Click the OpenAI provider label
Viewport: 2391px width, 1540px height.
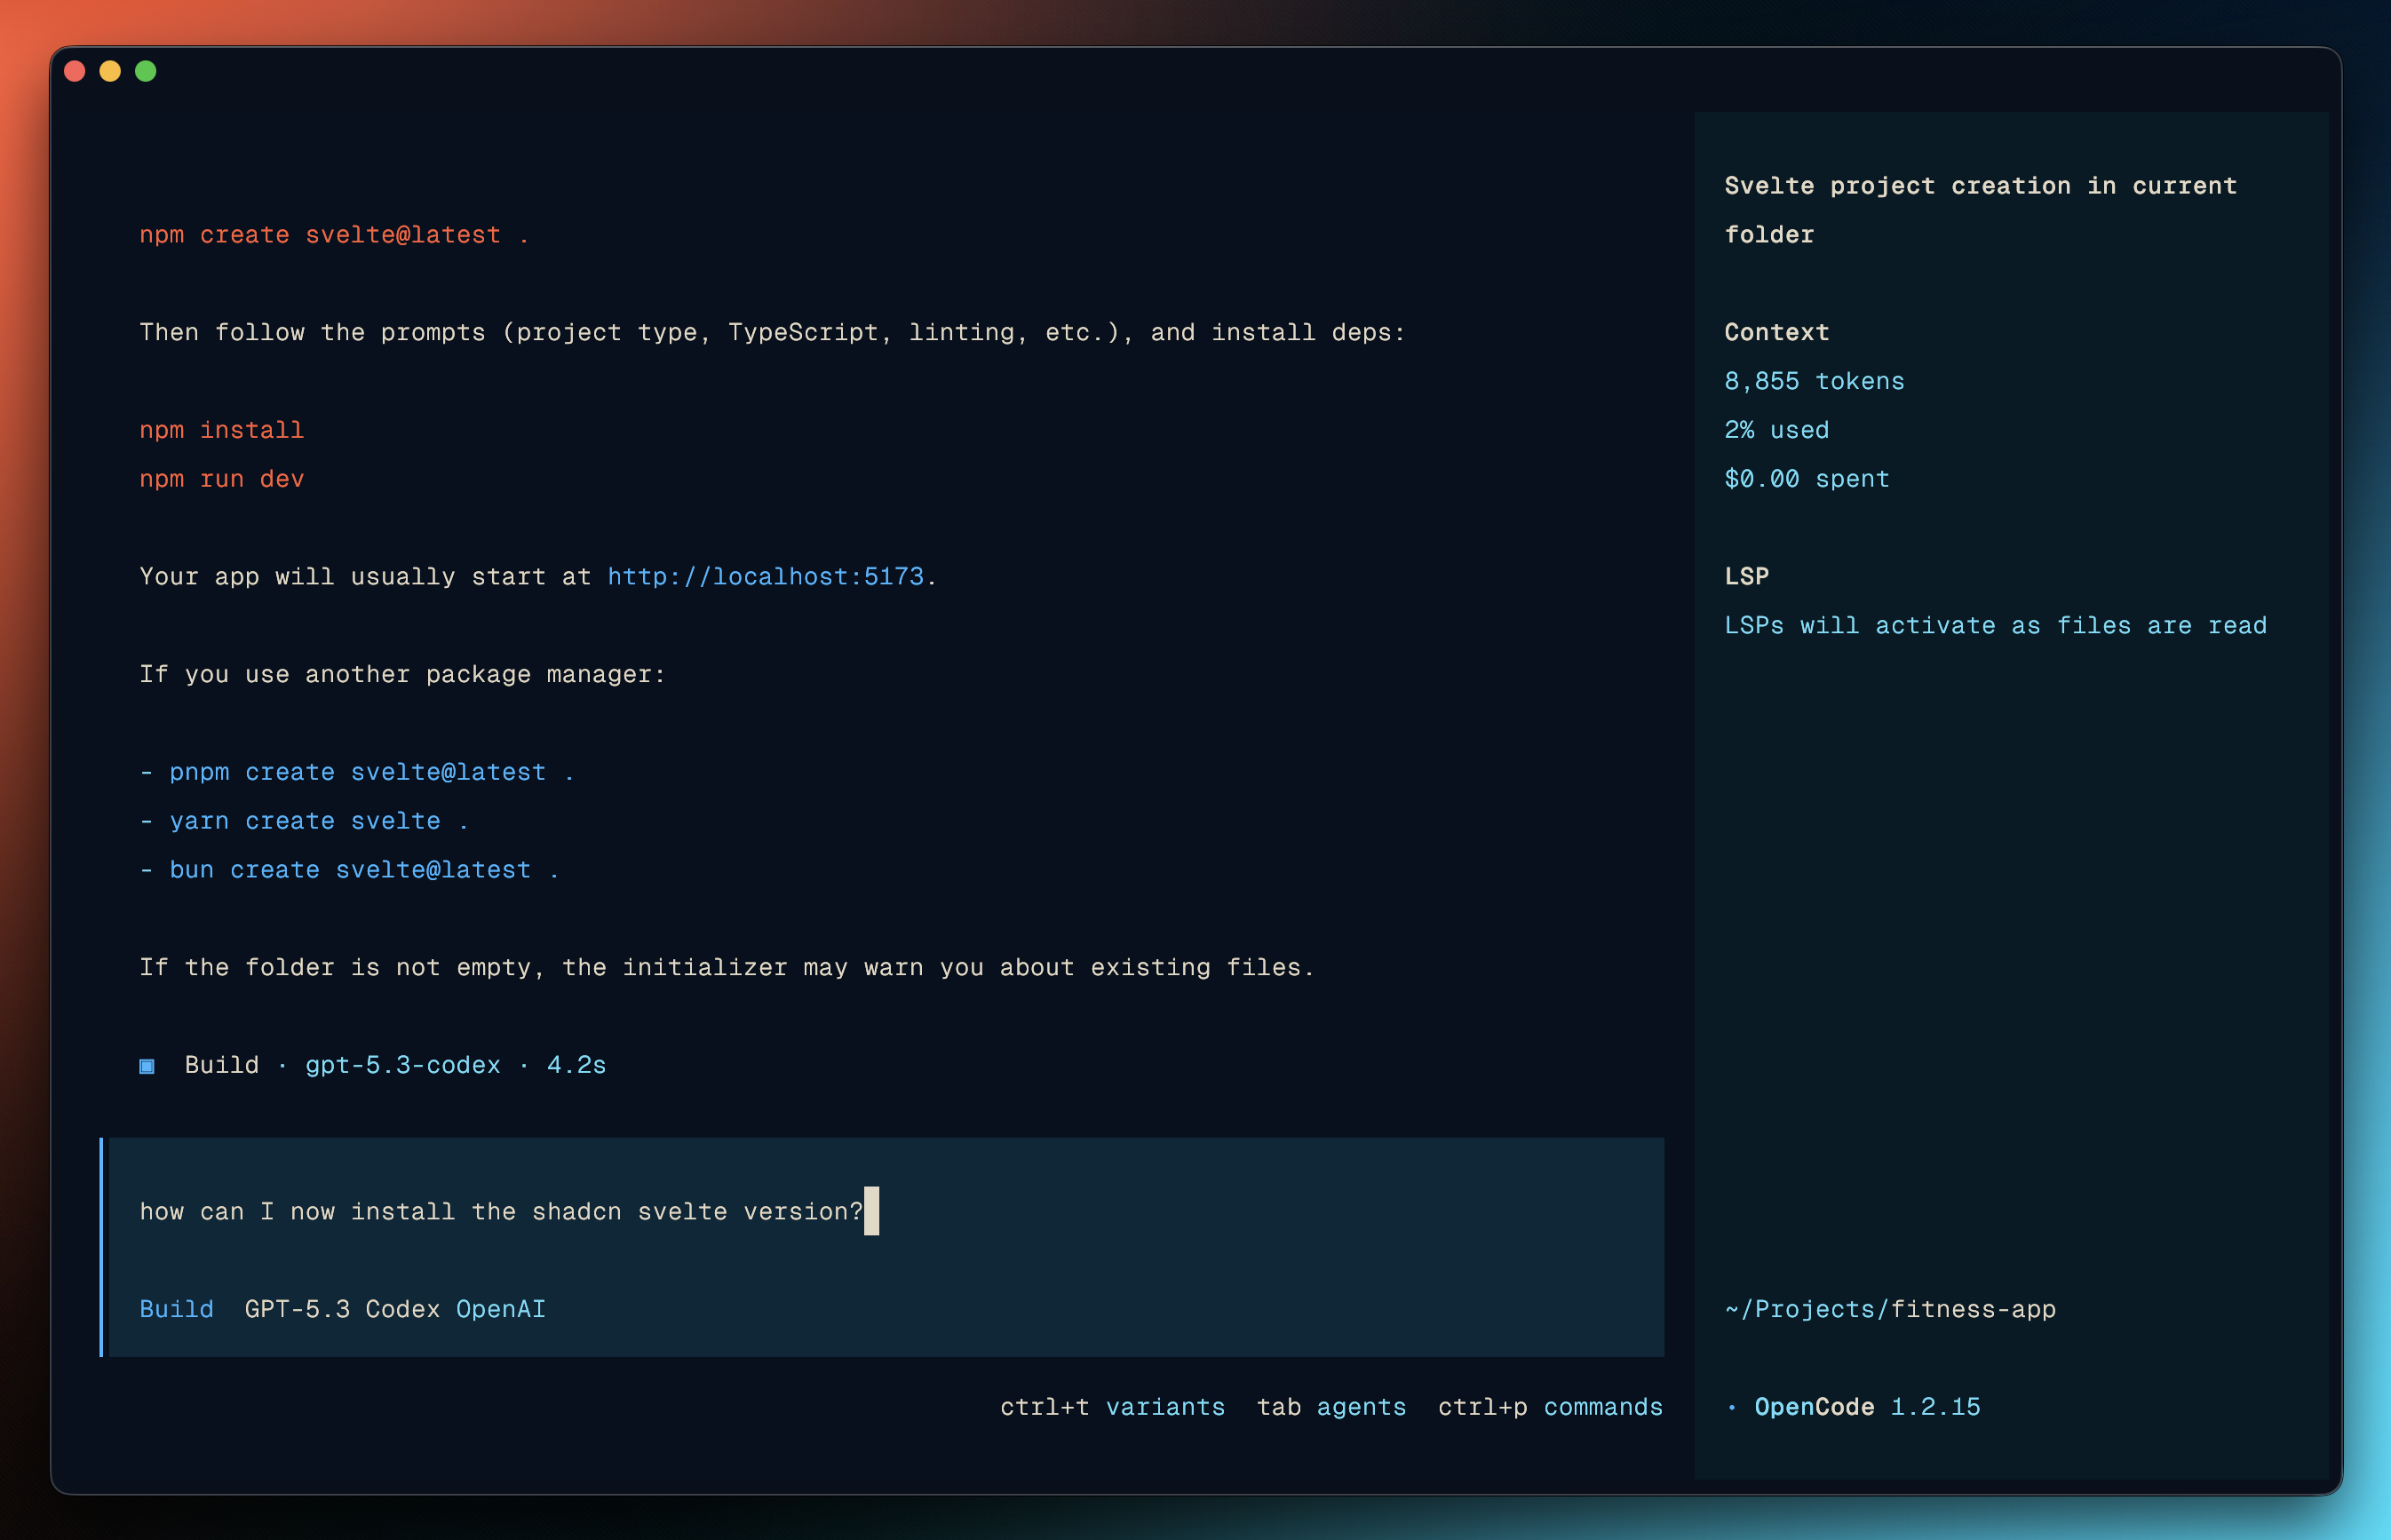501,1309
